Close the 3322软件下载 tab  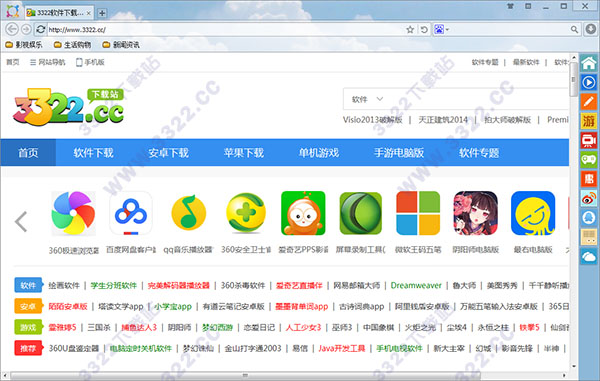88,13
